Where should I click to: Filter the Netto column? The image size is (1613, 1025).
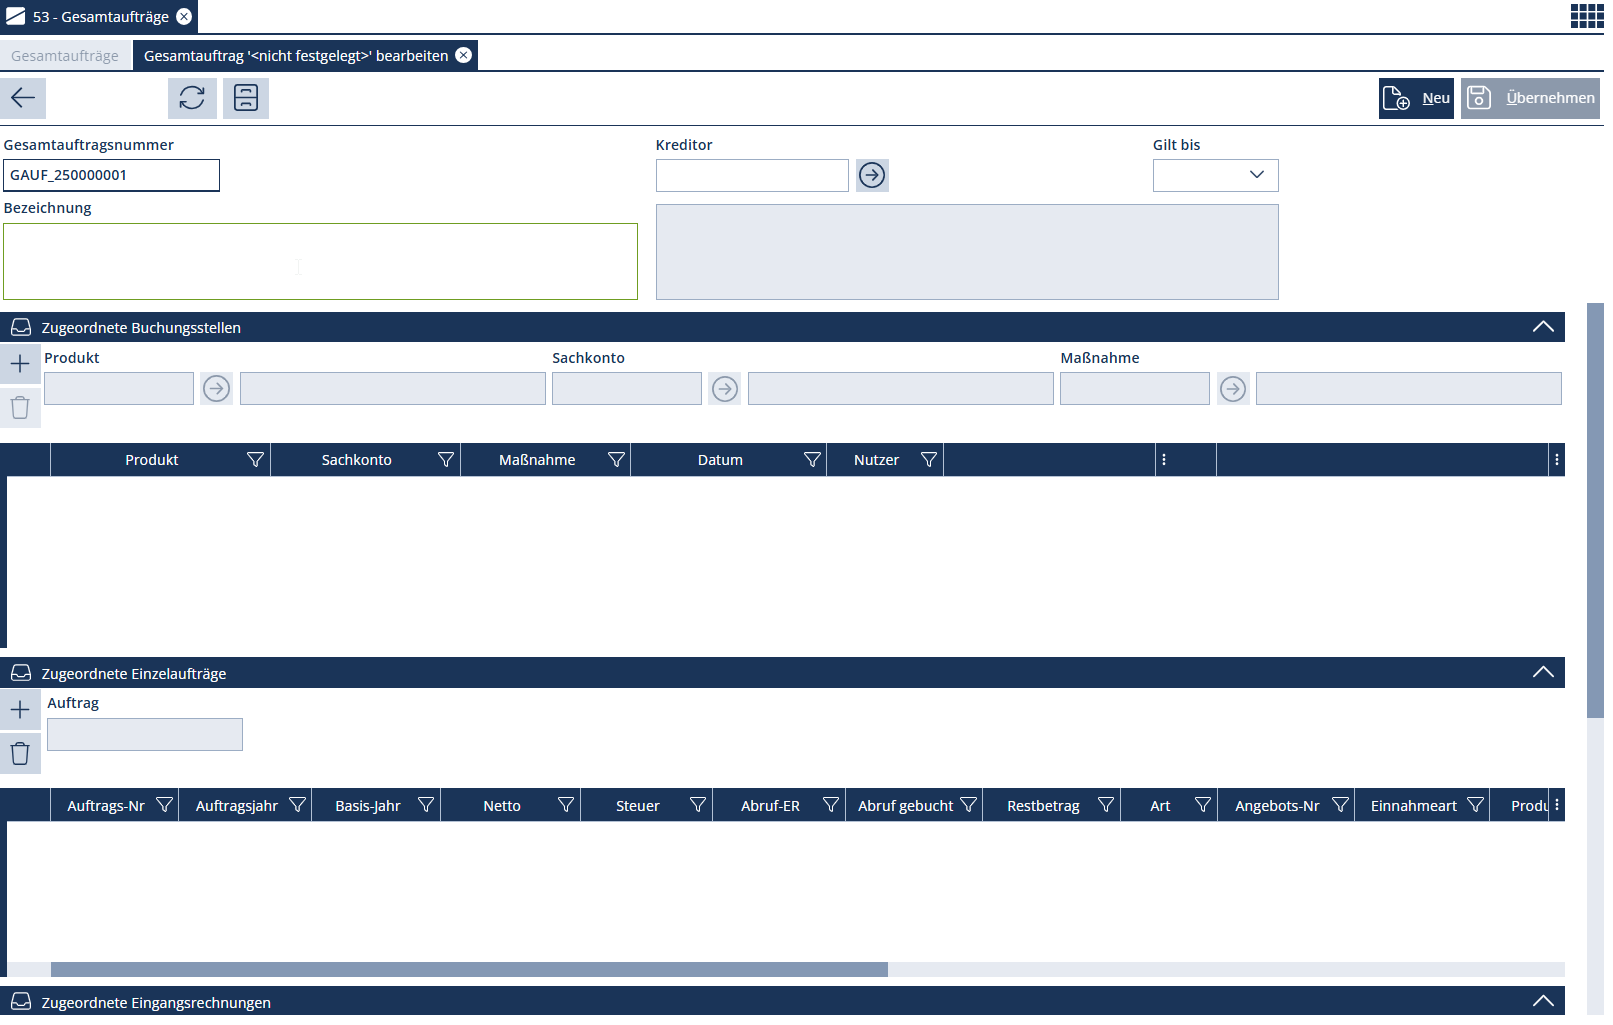pos(566,806)
